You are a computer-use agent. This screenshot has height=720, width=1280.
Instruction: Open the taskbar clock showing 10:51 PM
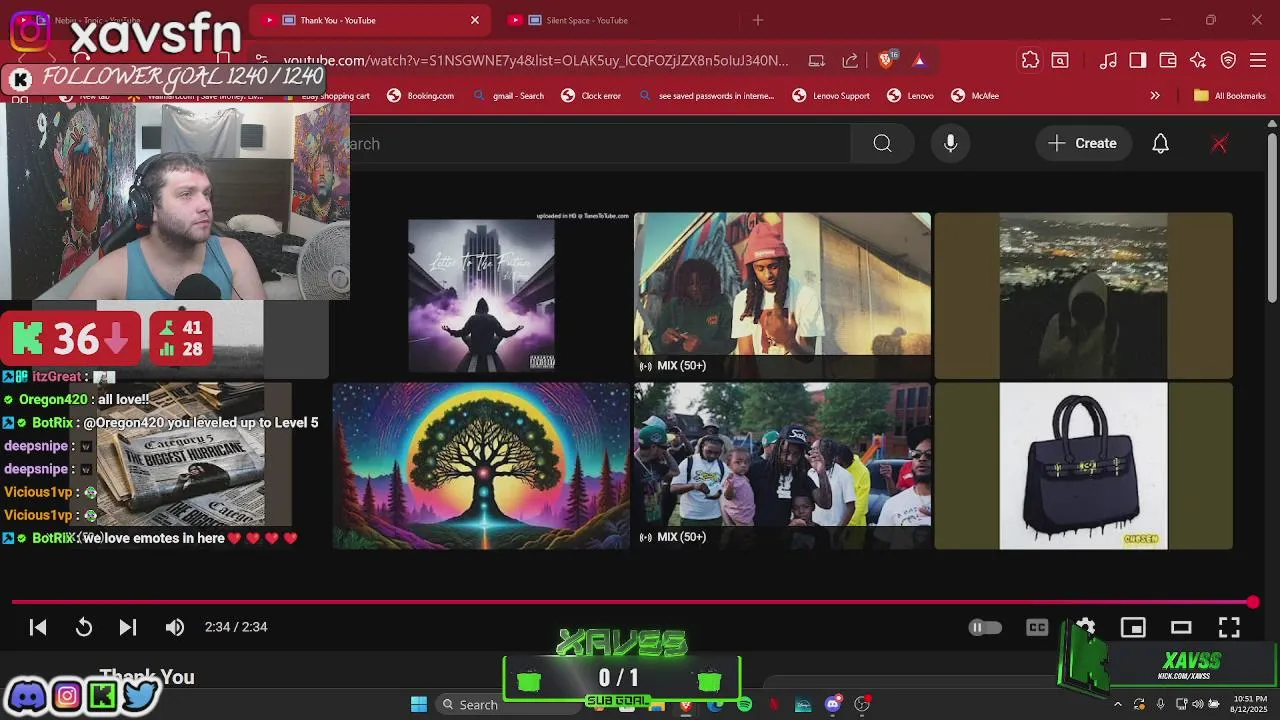click(1250, 704)
